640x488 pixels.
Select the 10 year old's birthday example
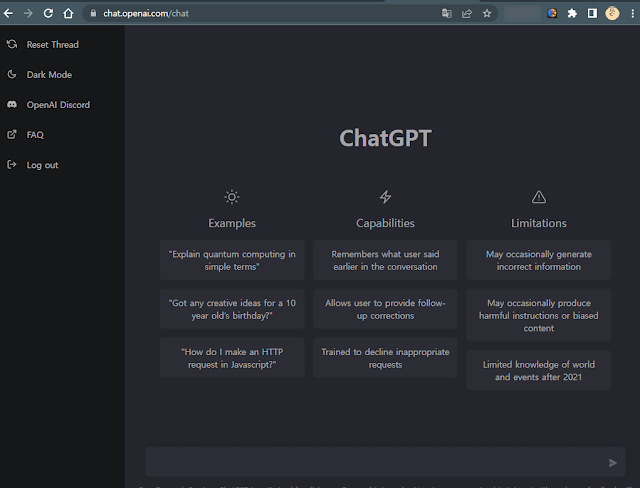[x=232, y=309]
